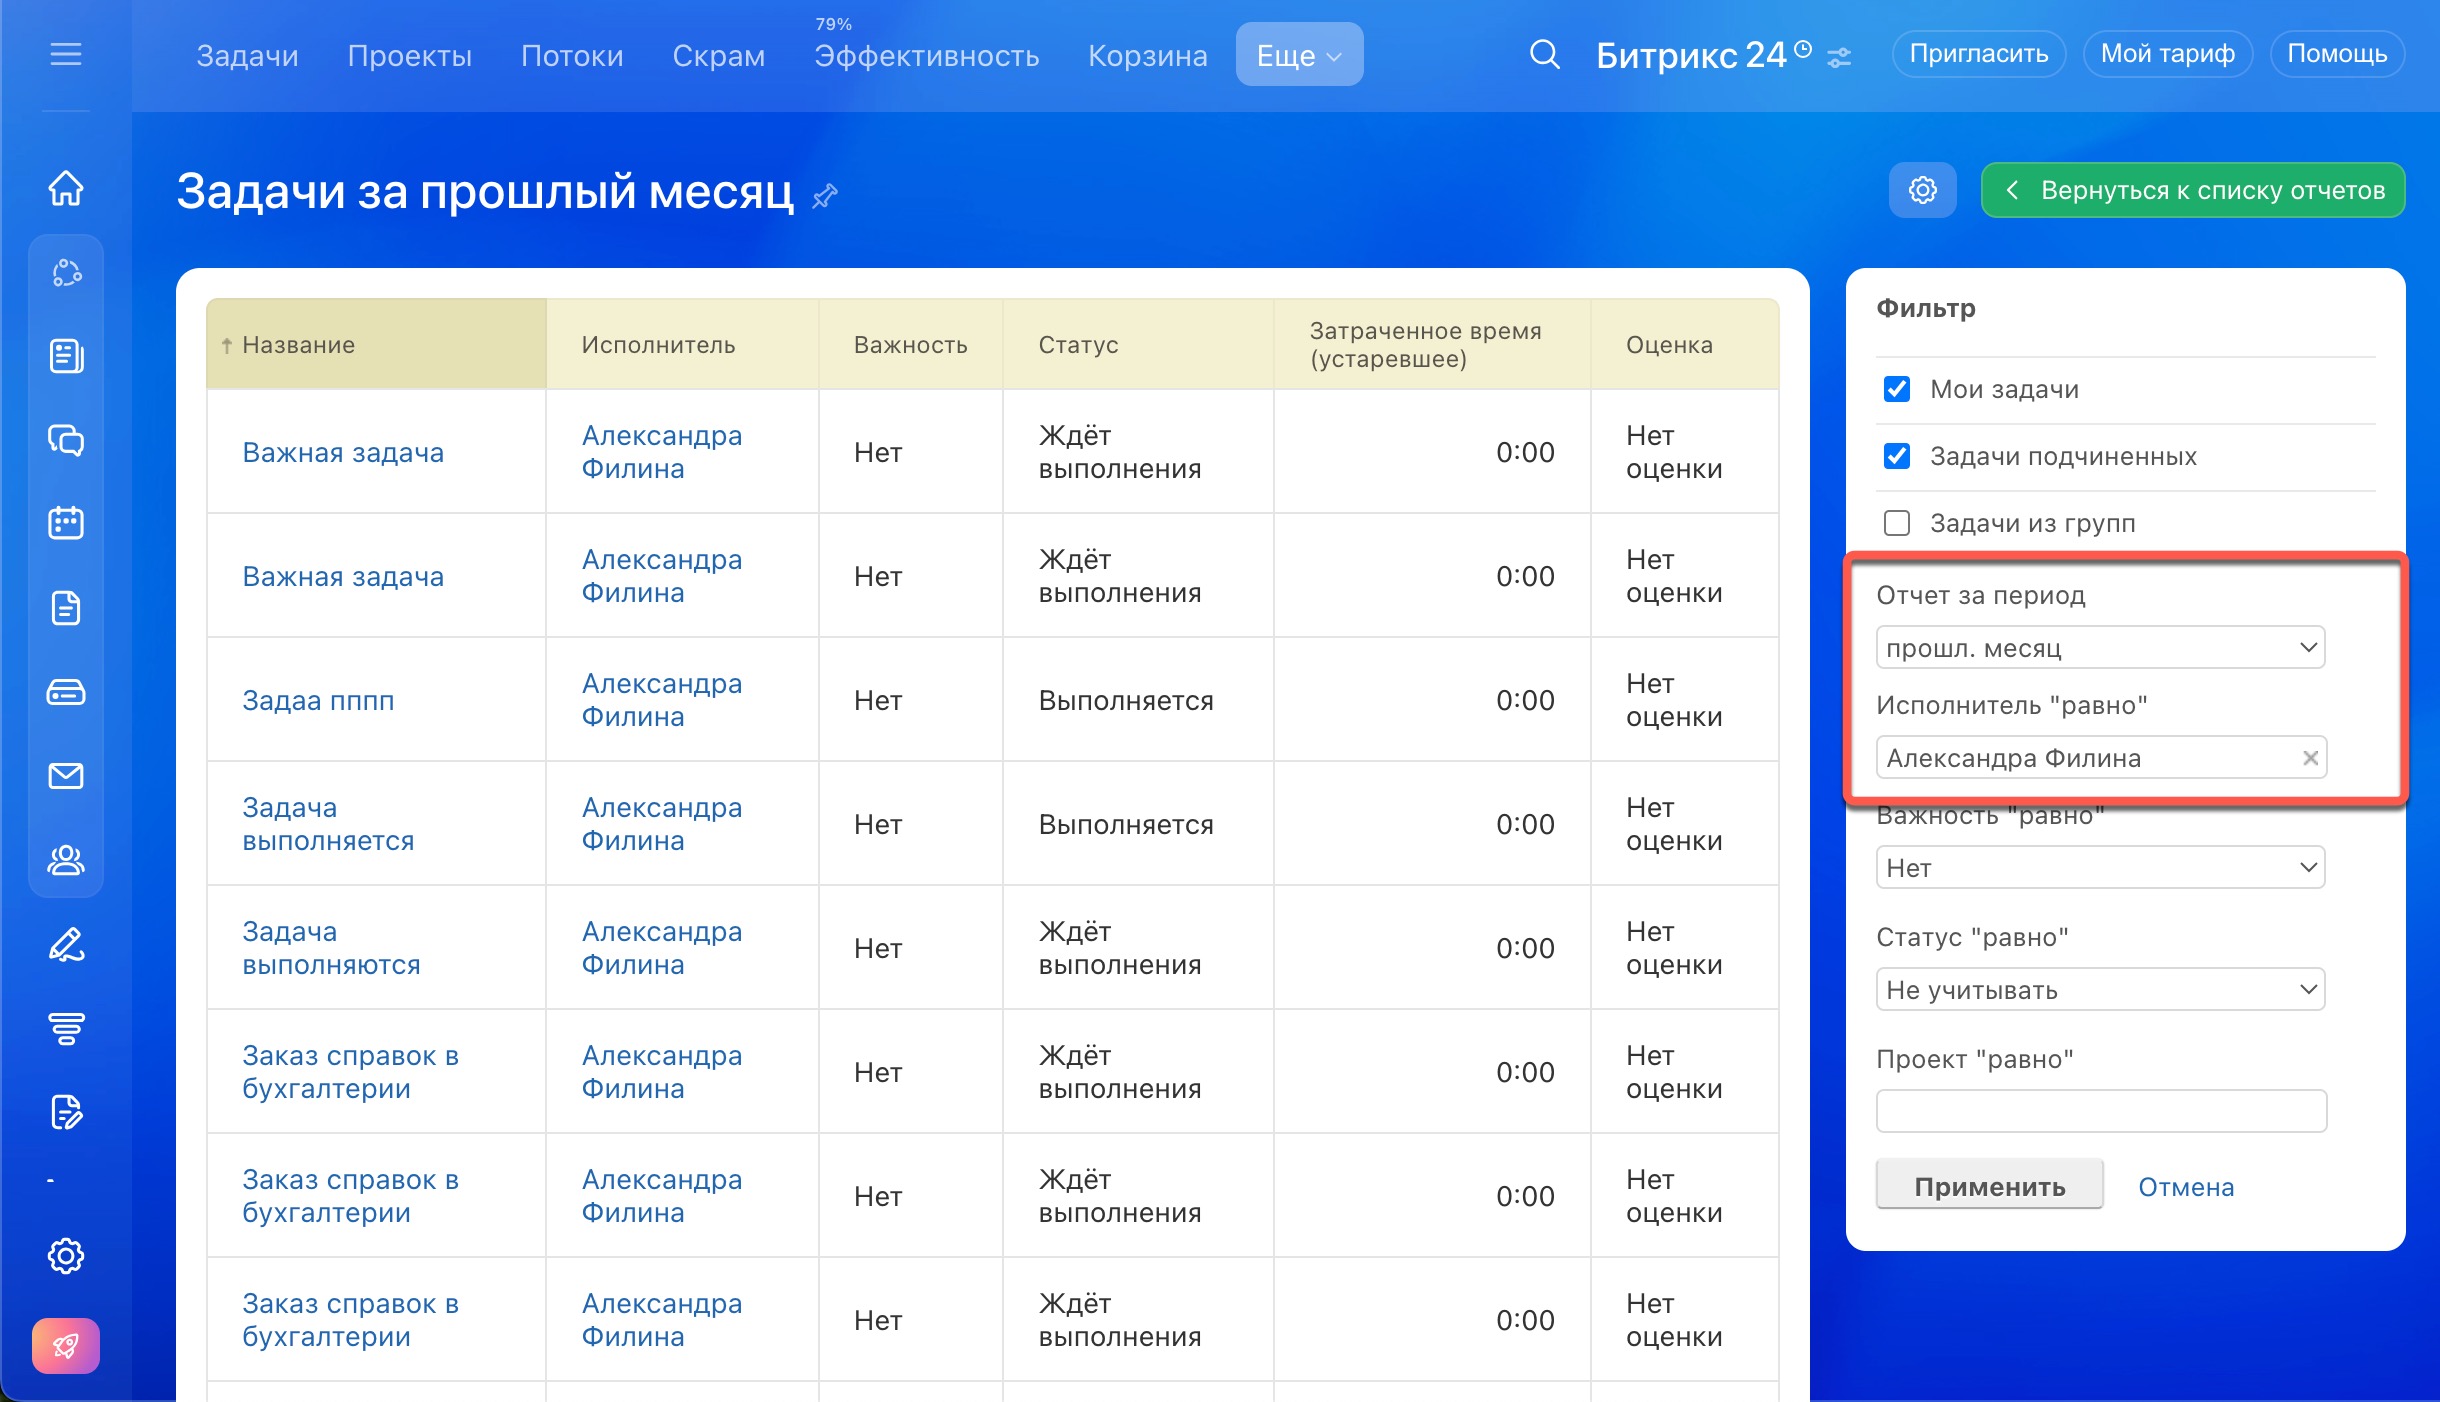Sort by Затраченное время column header

(1432, 344)
